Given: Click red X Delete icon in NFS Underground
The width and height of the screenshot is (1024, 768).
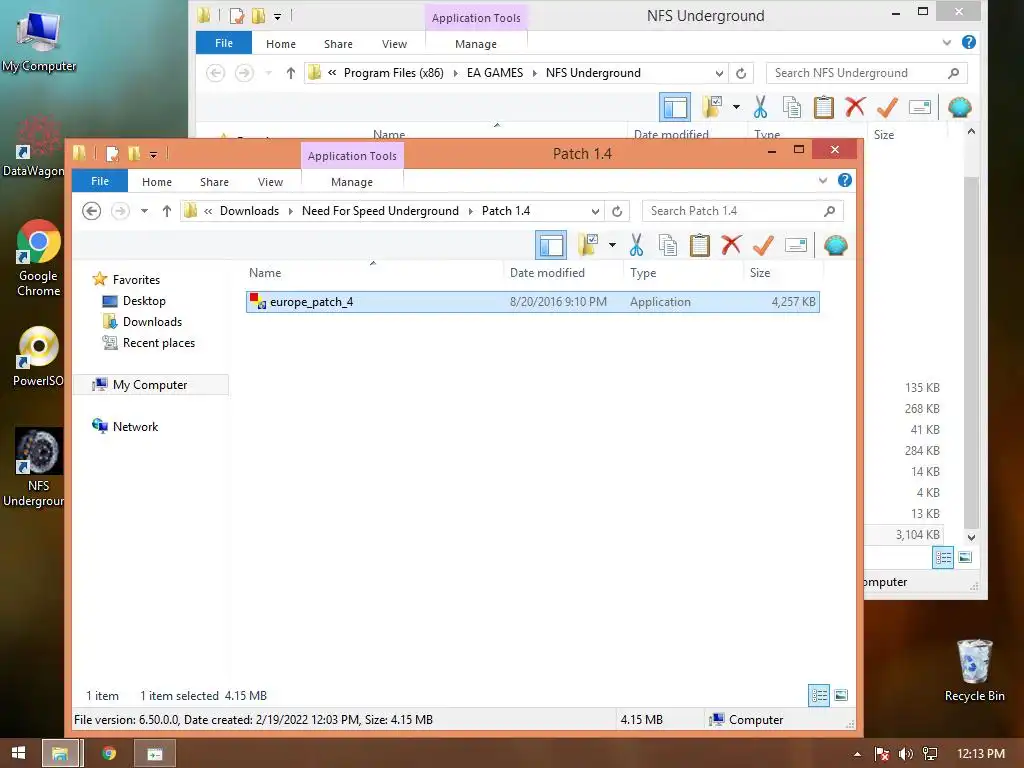Looking at the screenshot, I should (x=855, y=106).
